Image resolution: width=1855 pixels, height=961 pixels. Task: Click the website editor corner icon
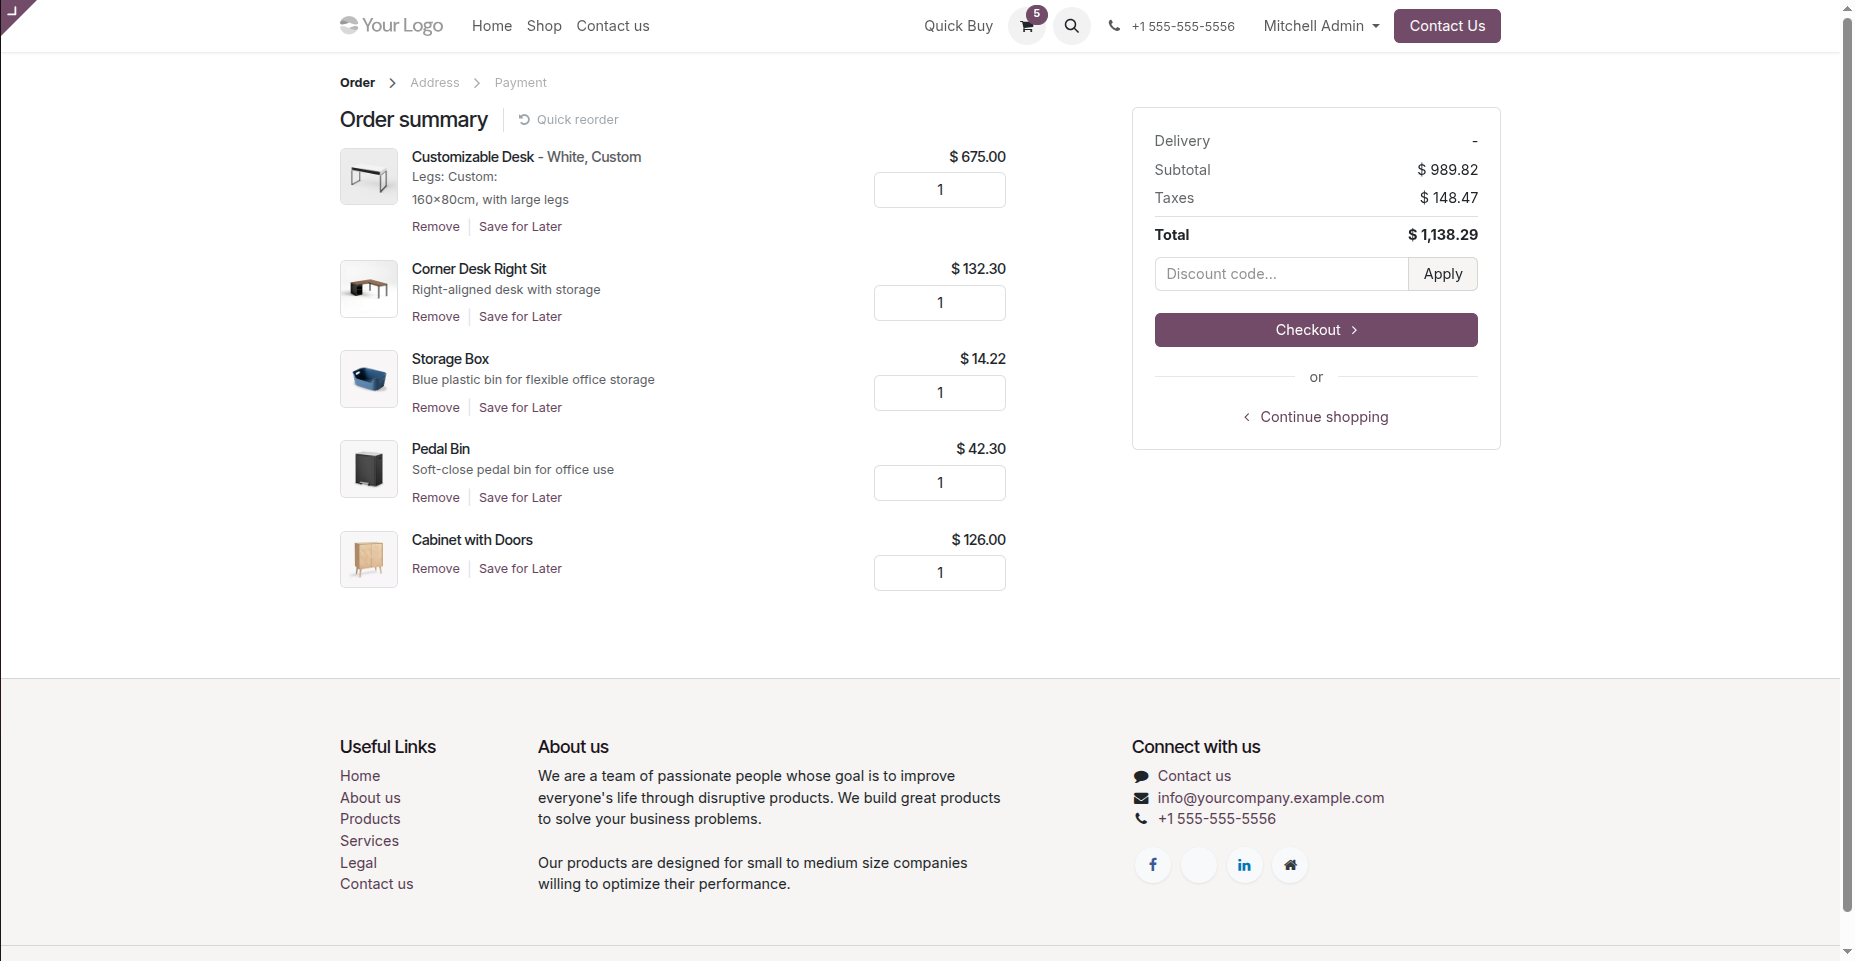[14, 12]
